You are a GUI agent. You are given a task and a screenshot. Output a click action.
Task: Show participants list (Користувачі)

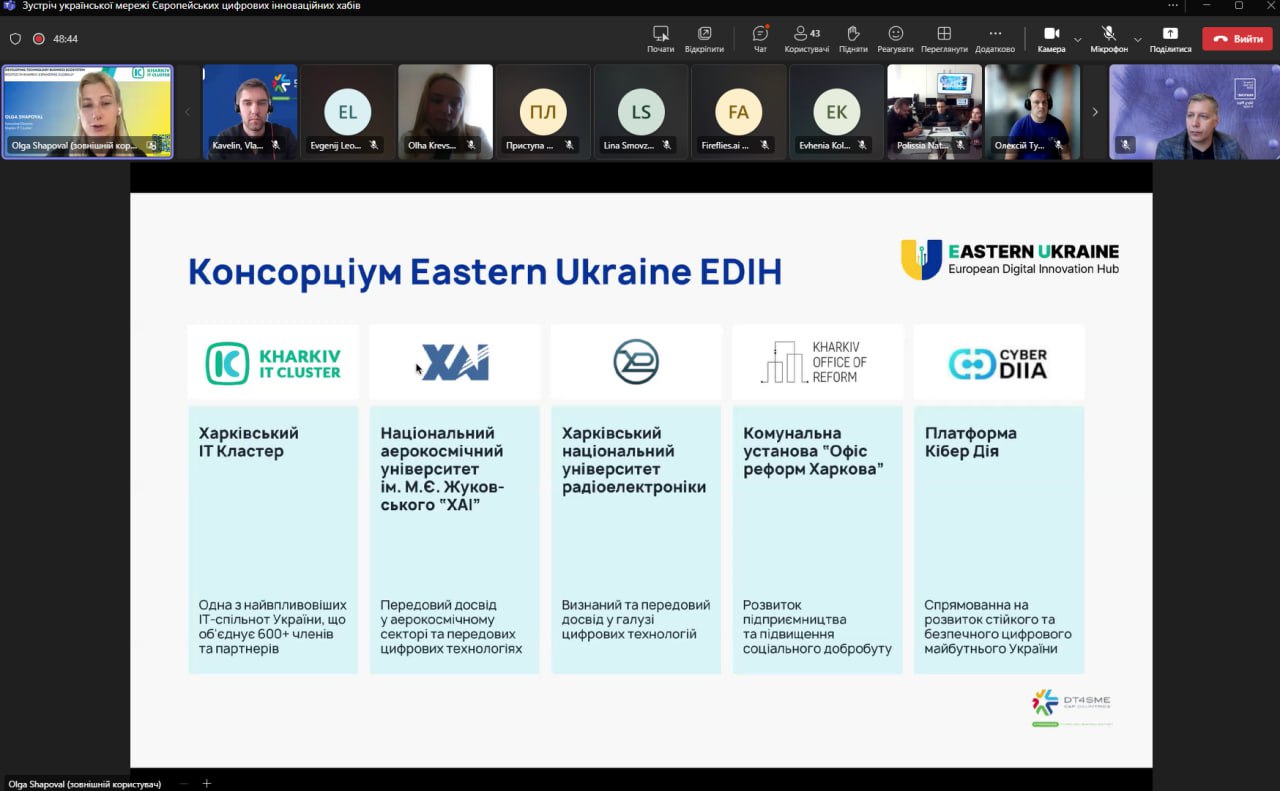(x=806, y=38)
